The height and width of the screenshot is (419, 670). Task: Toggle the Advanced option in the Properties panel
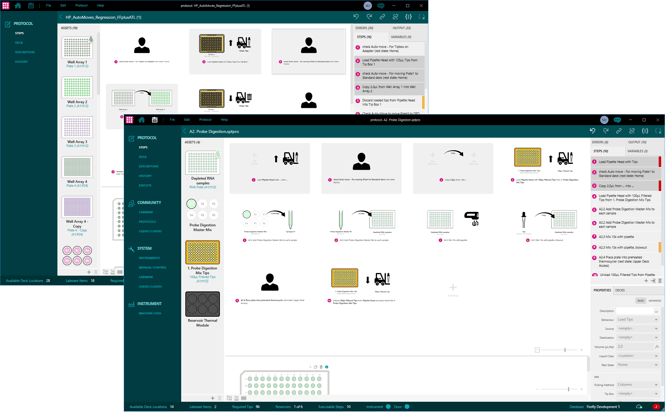click(x=655, y=301)
